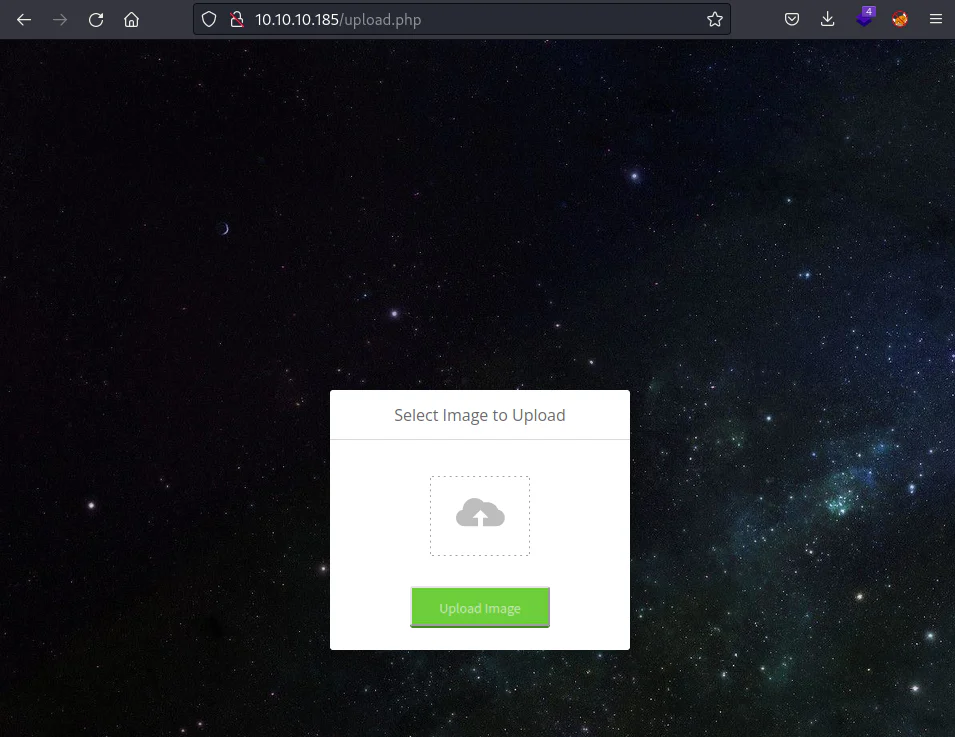Open the downloads panel
This screenshot has width=955, height=737.
828,19
